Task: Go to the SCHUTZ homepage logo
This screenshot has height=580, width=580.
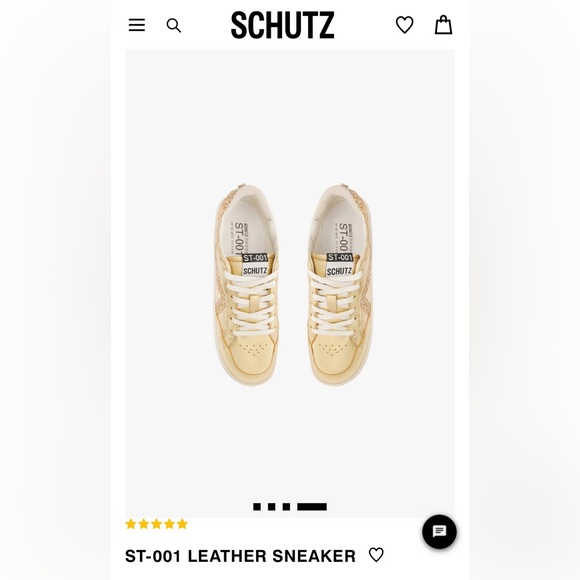Action: [x=283, y=25]
